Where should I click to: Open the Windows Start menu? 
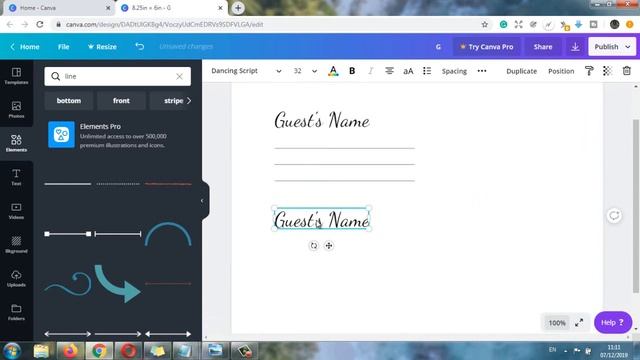click(x=12, y=351)
